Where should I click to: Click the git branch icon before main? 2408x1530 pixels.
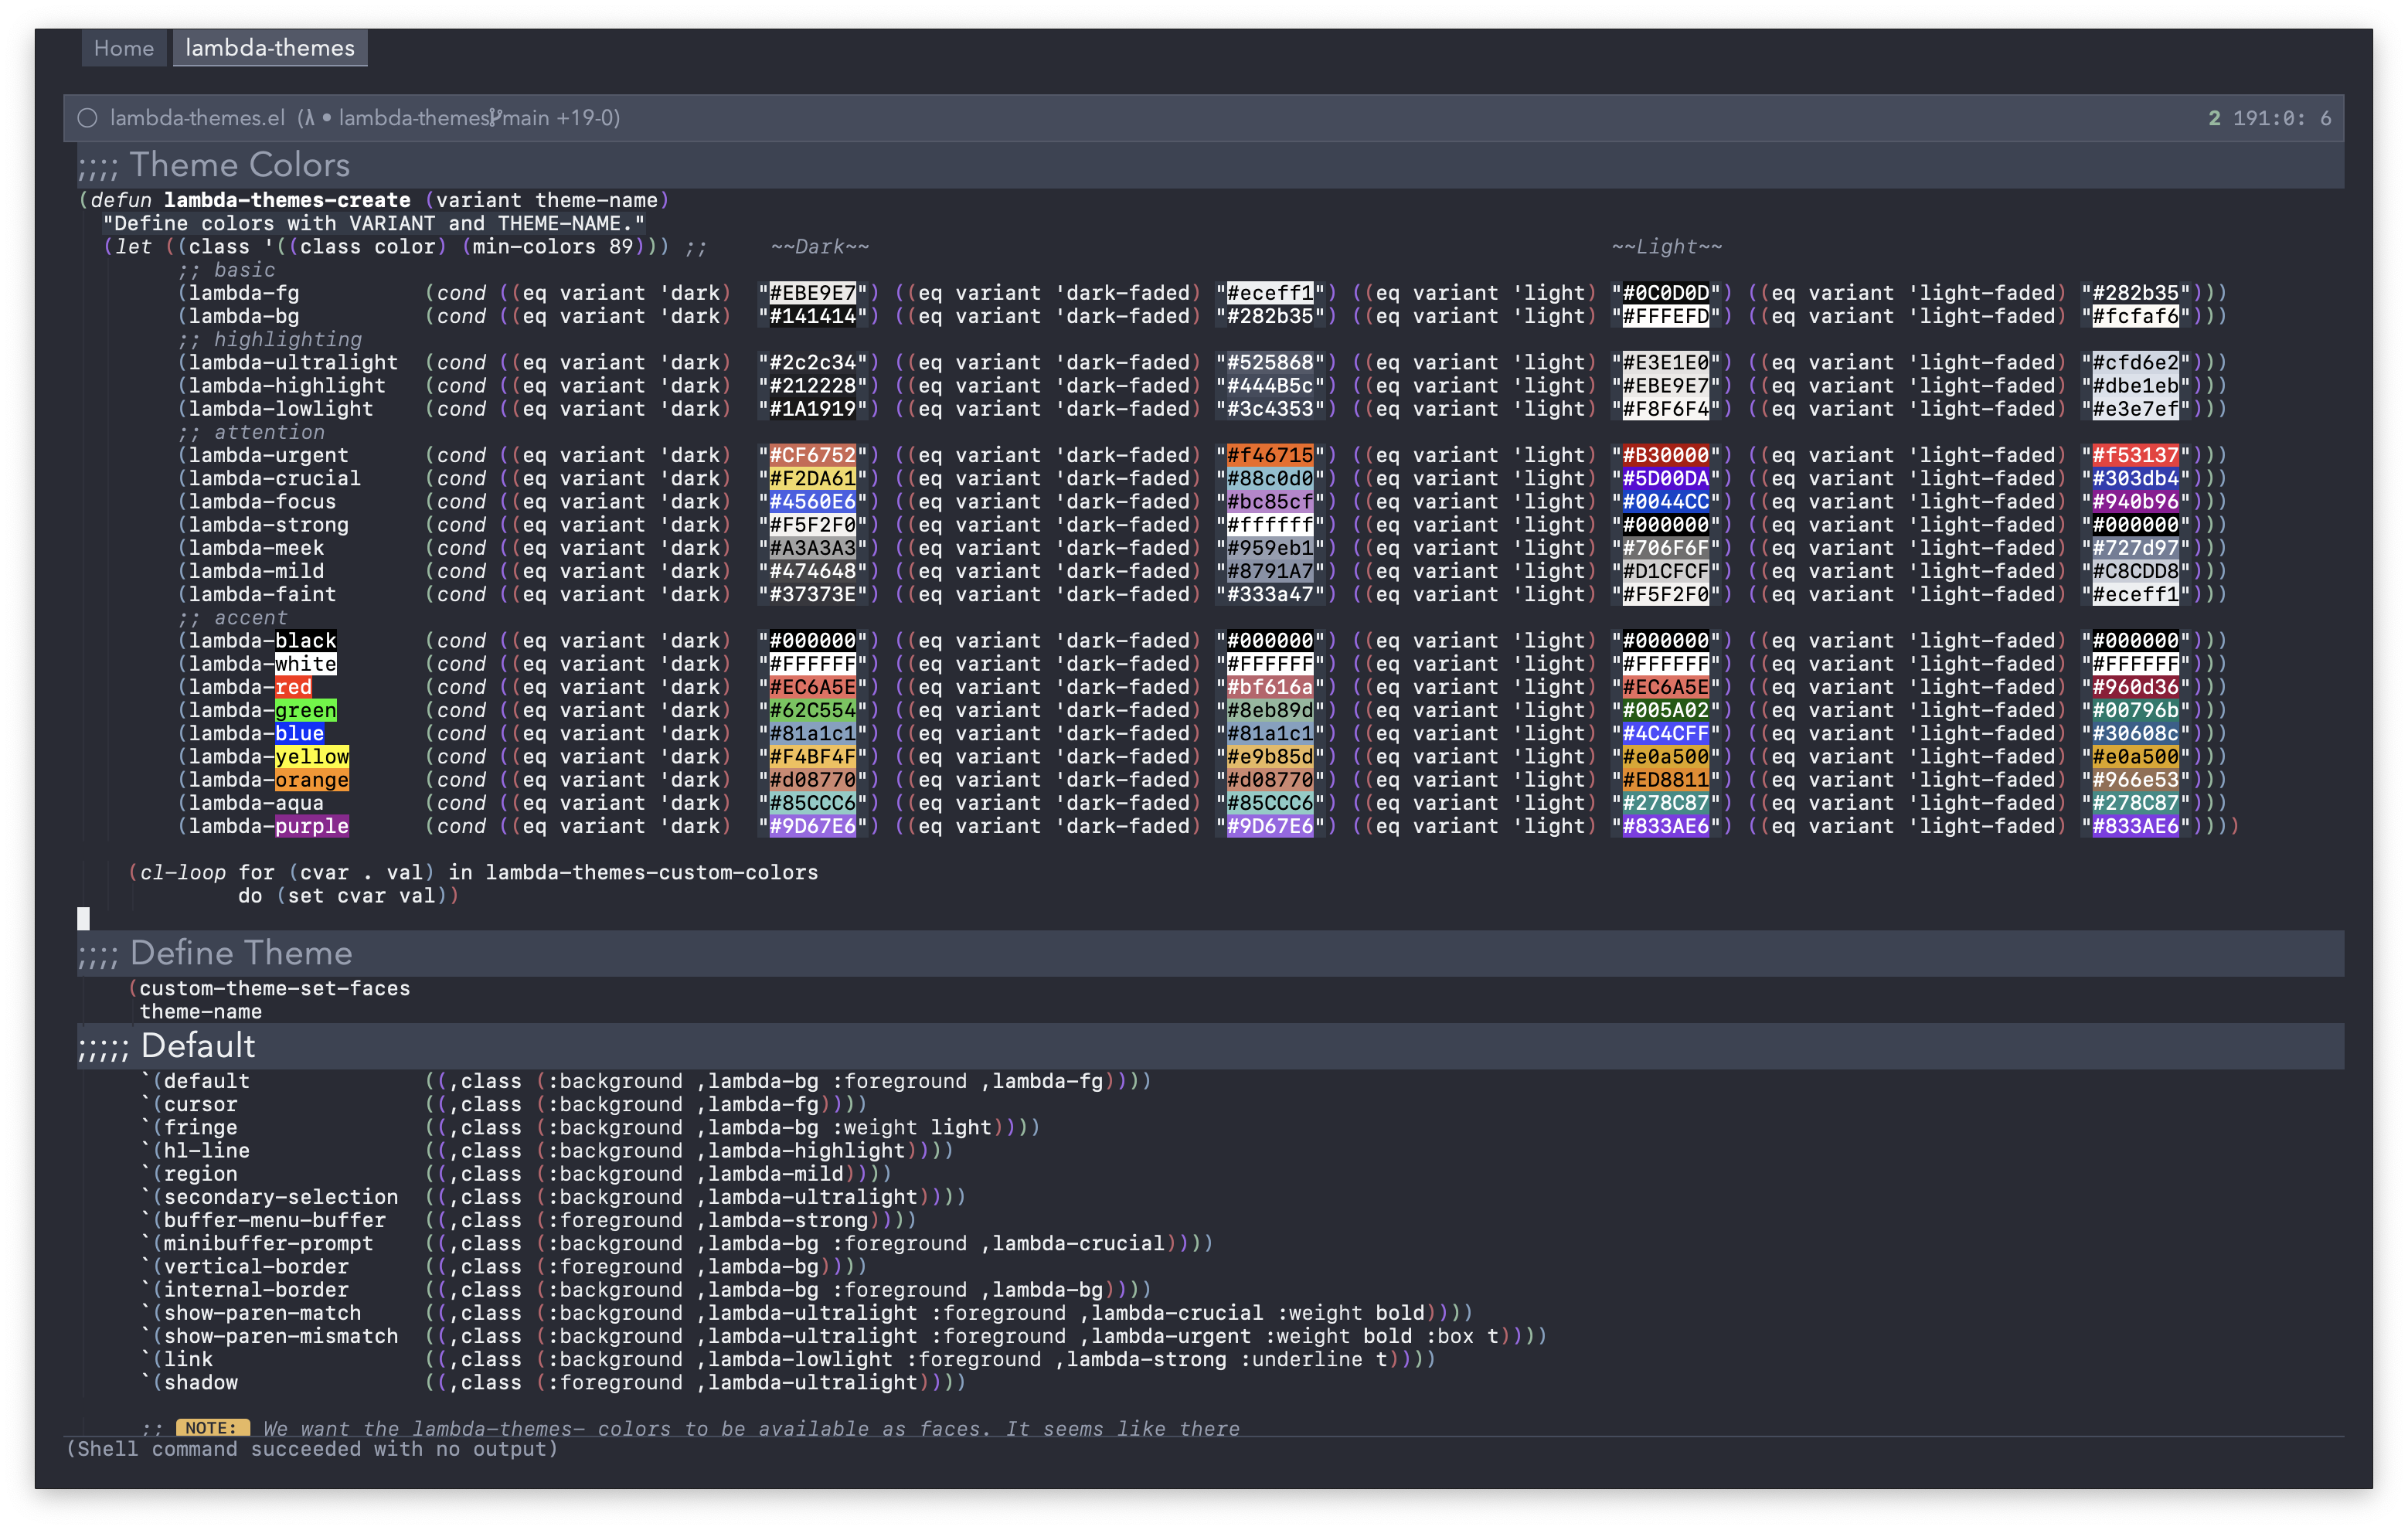tap(496, 118)
